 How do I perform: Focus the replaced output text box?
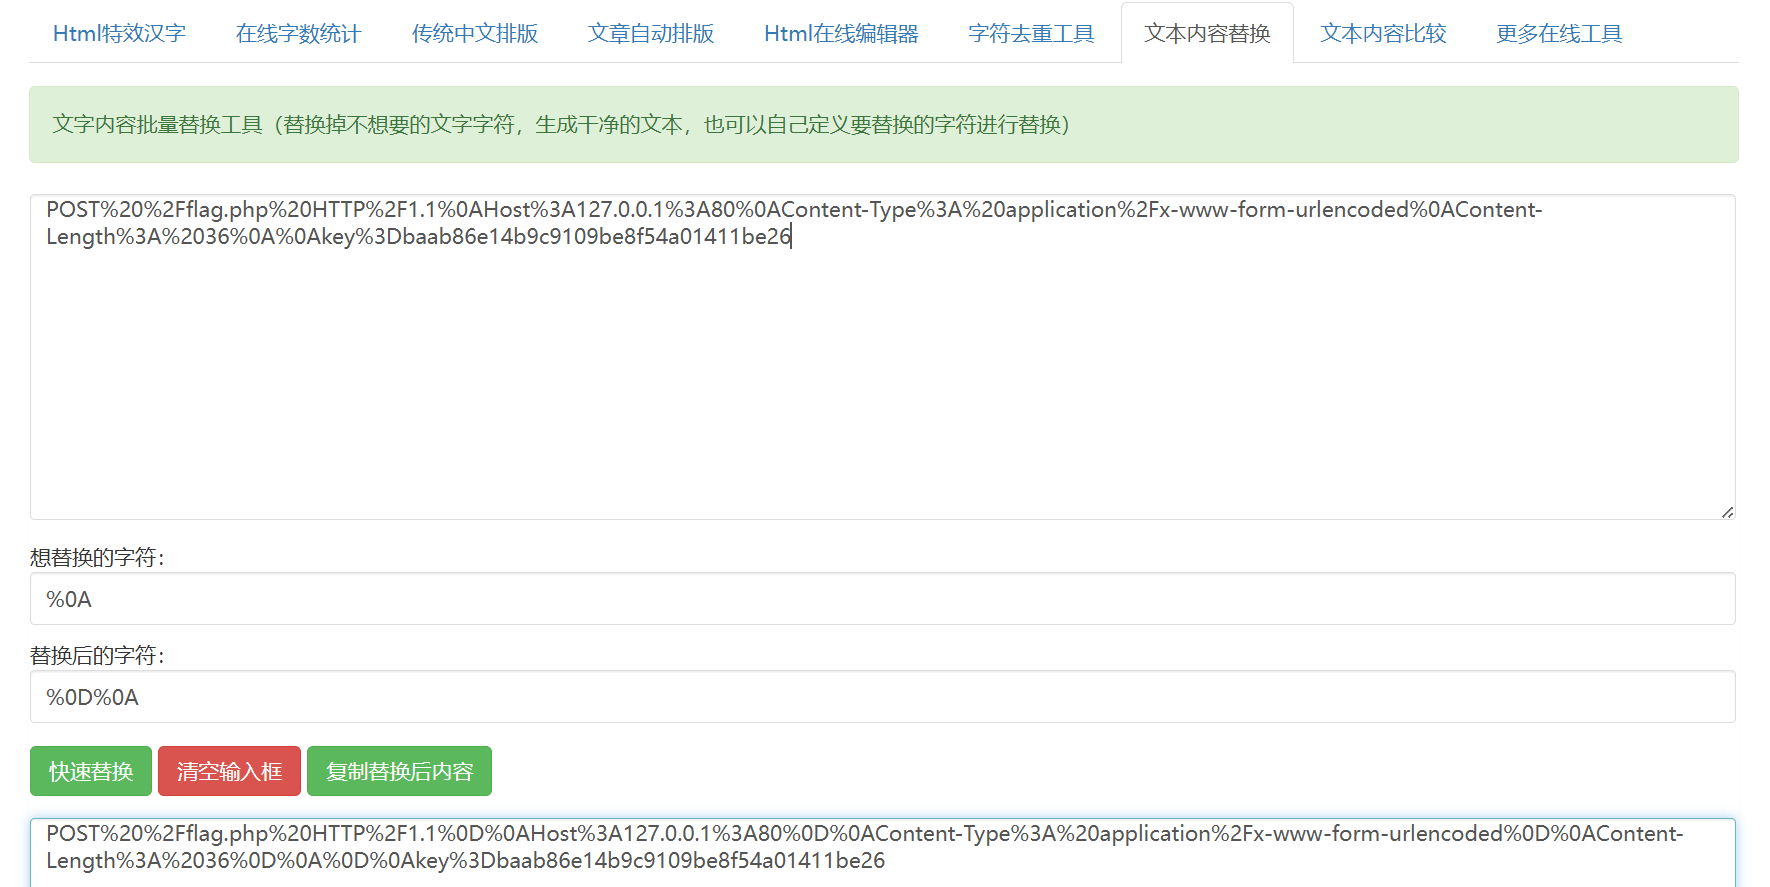880,851
